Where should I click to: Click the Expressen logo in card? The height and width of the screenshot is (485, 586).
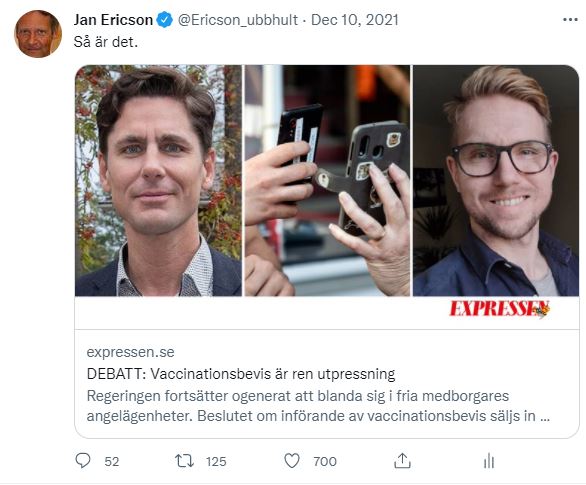[500, 309]
